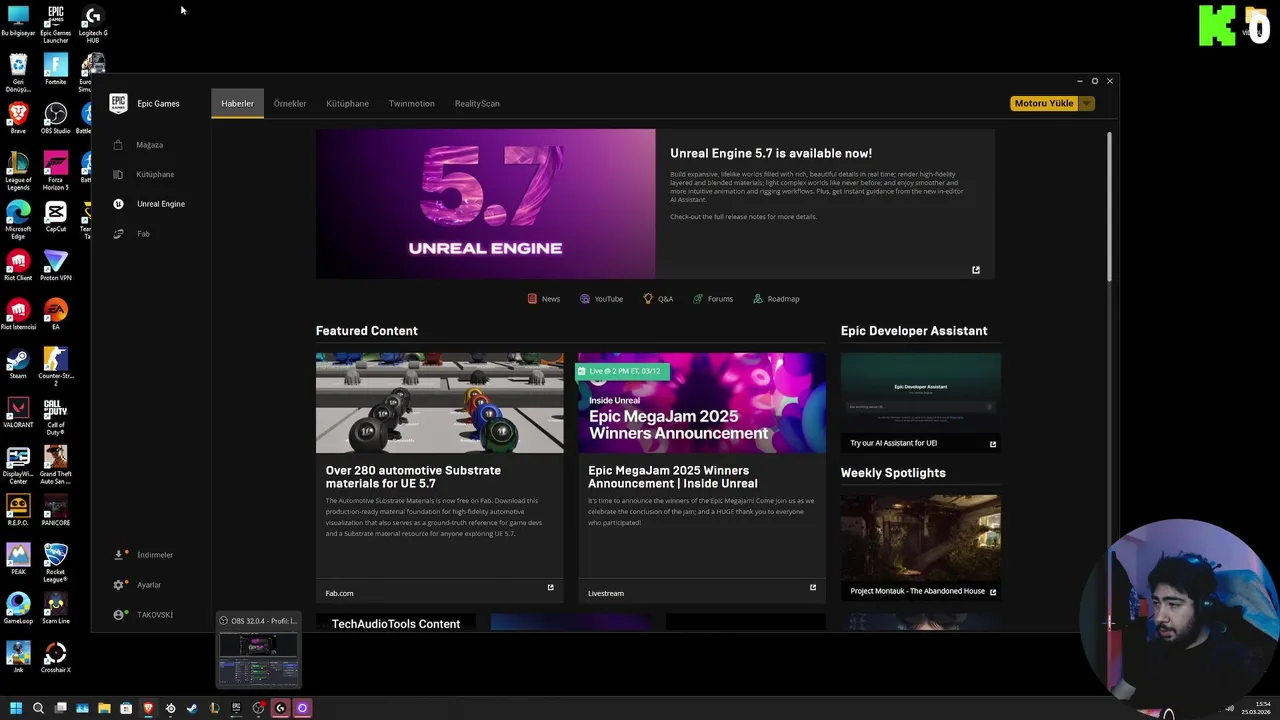The image size is (1280, 720).
Task: Open the Roadmap quick link
Action: pos(776,299)
